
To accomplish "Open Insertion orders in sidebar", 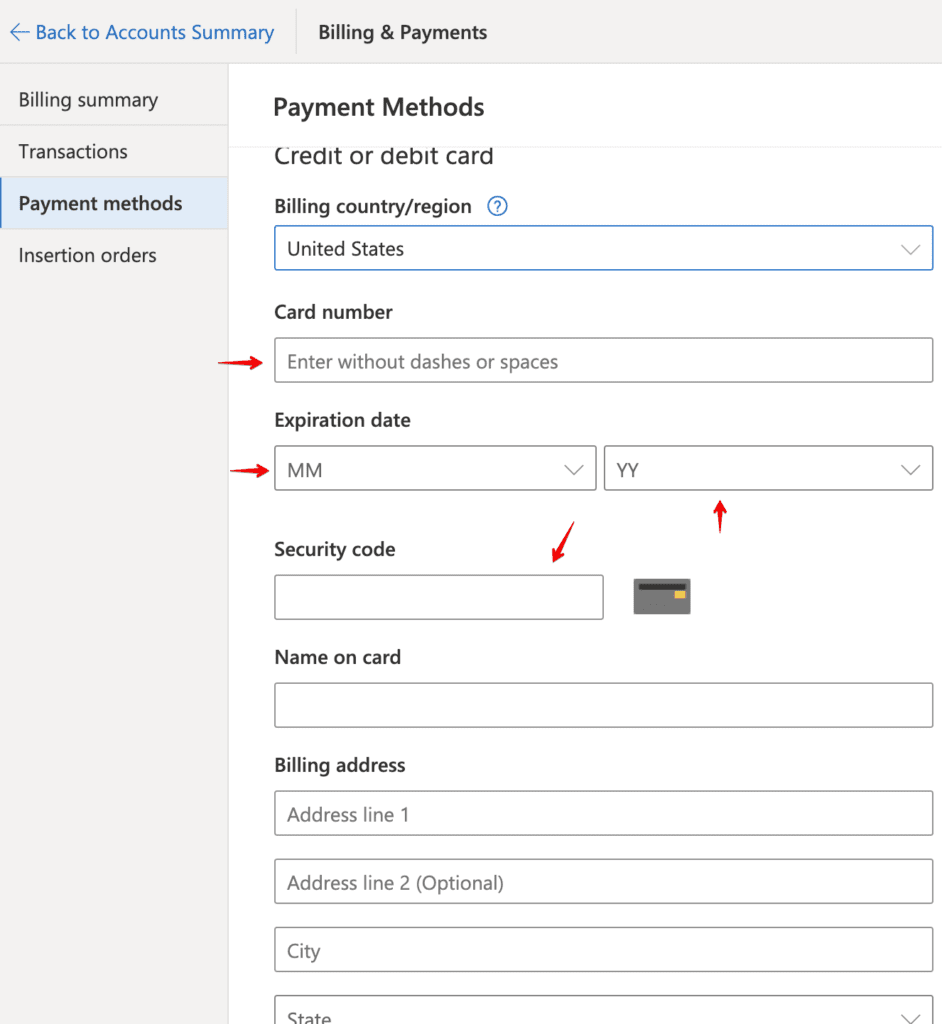I will click(x=87, y=255).
